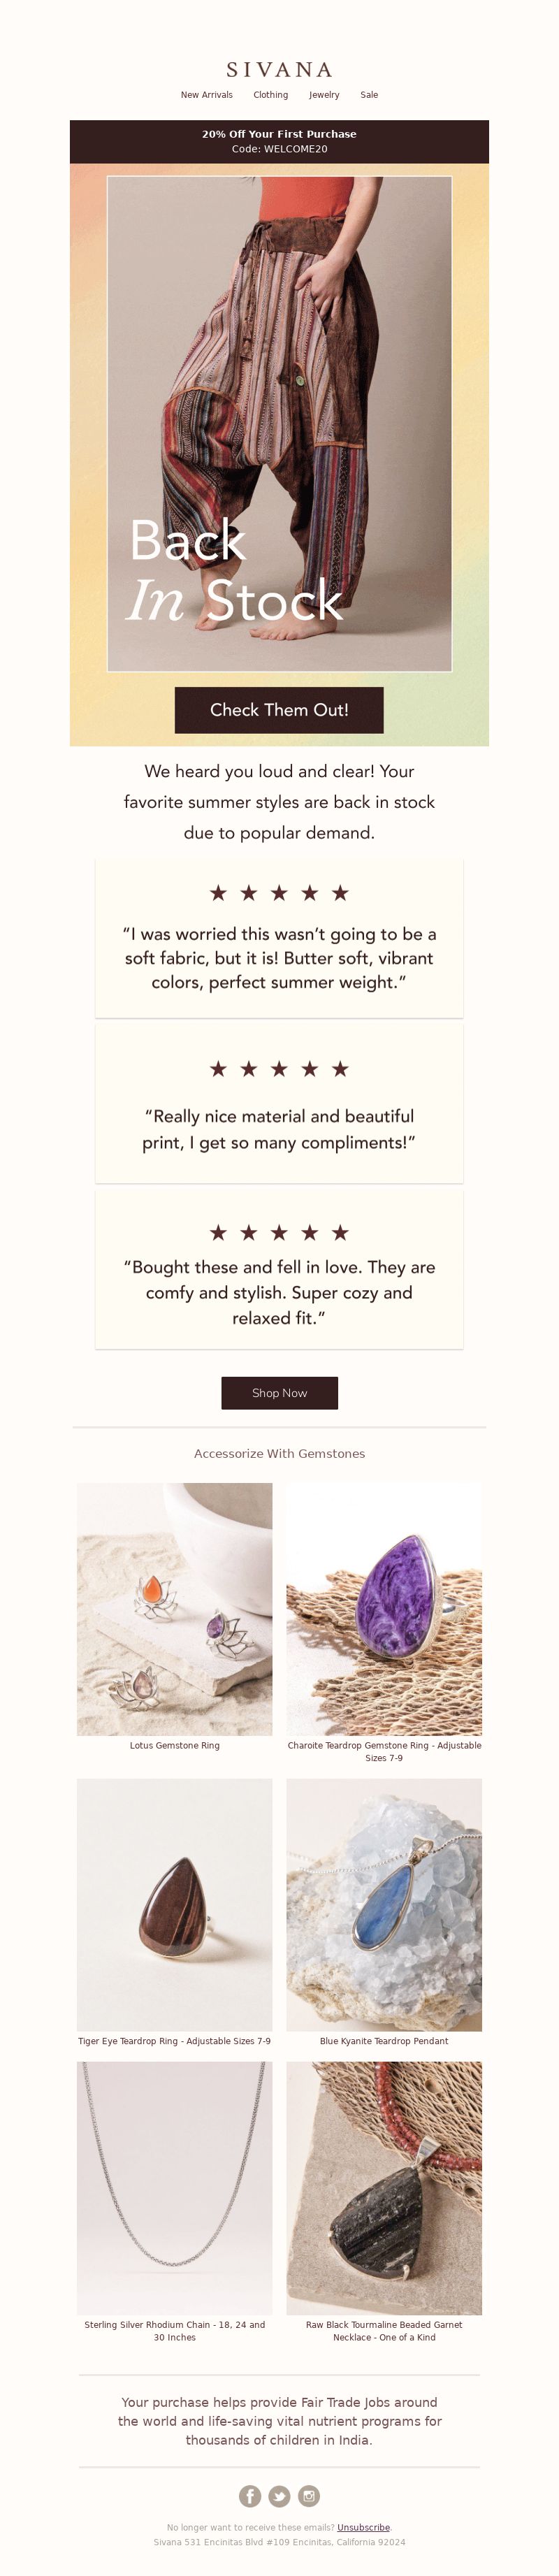The image size is (559, 2576).
Task: Click the 20% Off First Purchase banner
Action: pos(279,141)
